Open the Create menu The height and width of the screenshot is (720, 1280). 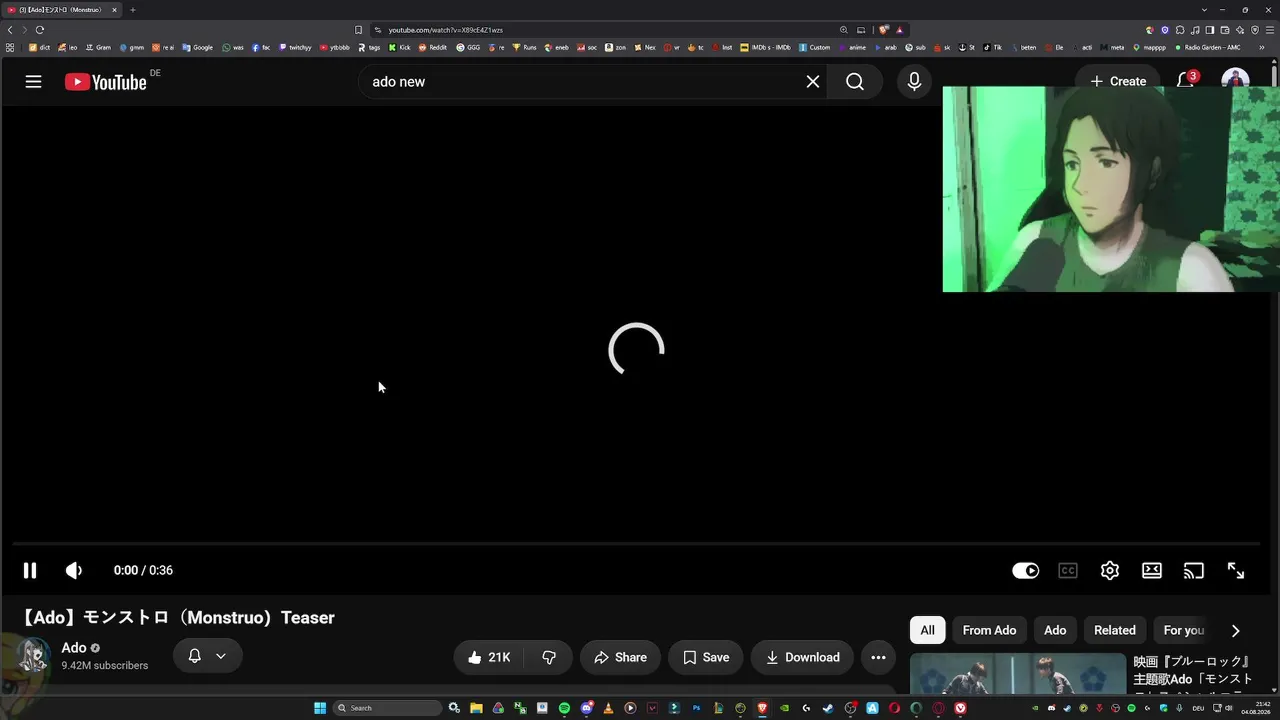pos(1118,82)
